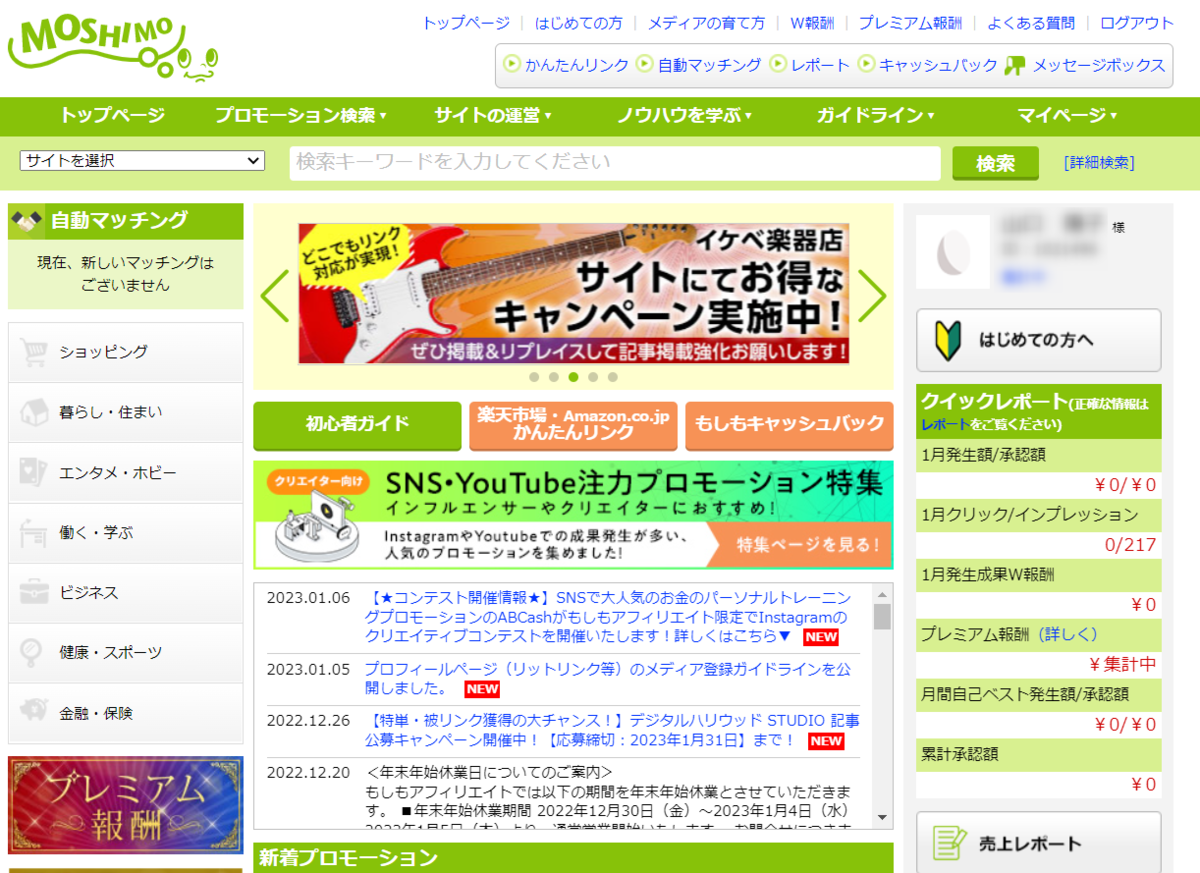1200x873 pixels.
Task: Open the イケベ楽器店 campaign banner
Action: [573, 293]
